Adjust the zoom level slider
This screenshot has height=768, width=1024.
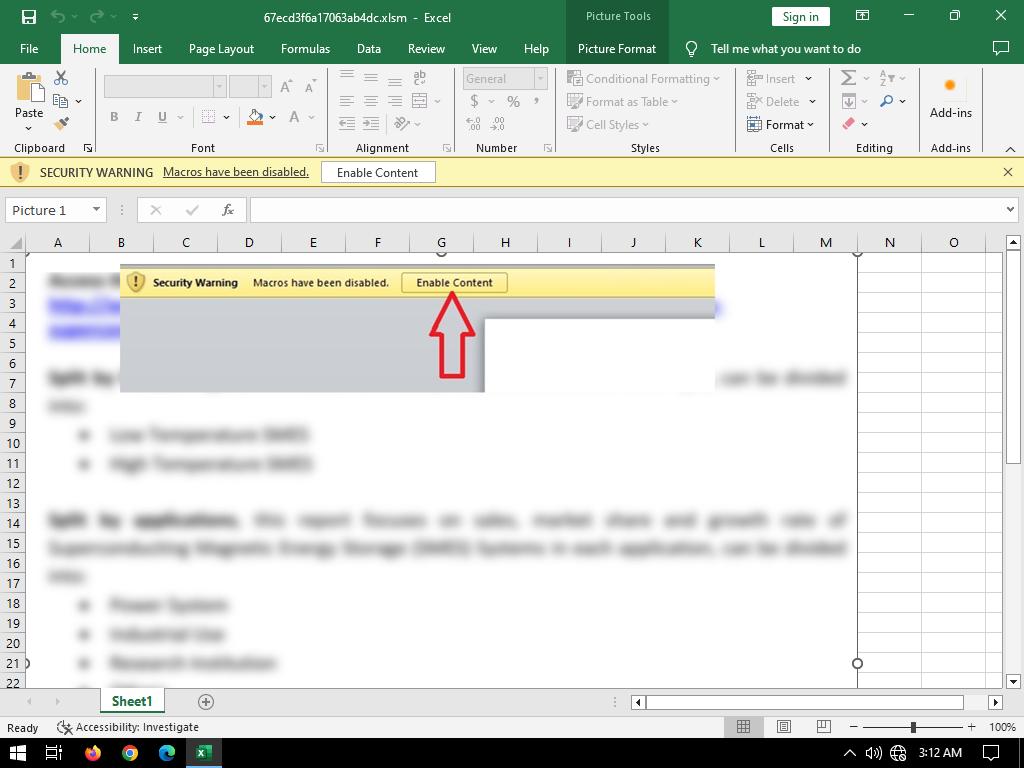point(913,727)
